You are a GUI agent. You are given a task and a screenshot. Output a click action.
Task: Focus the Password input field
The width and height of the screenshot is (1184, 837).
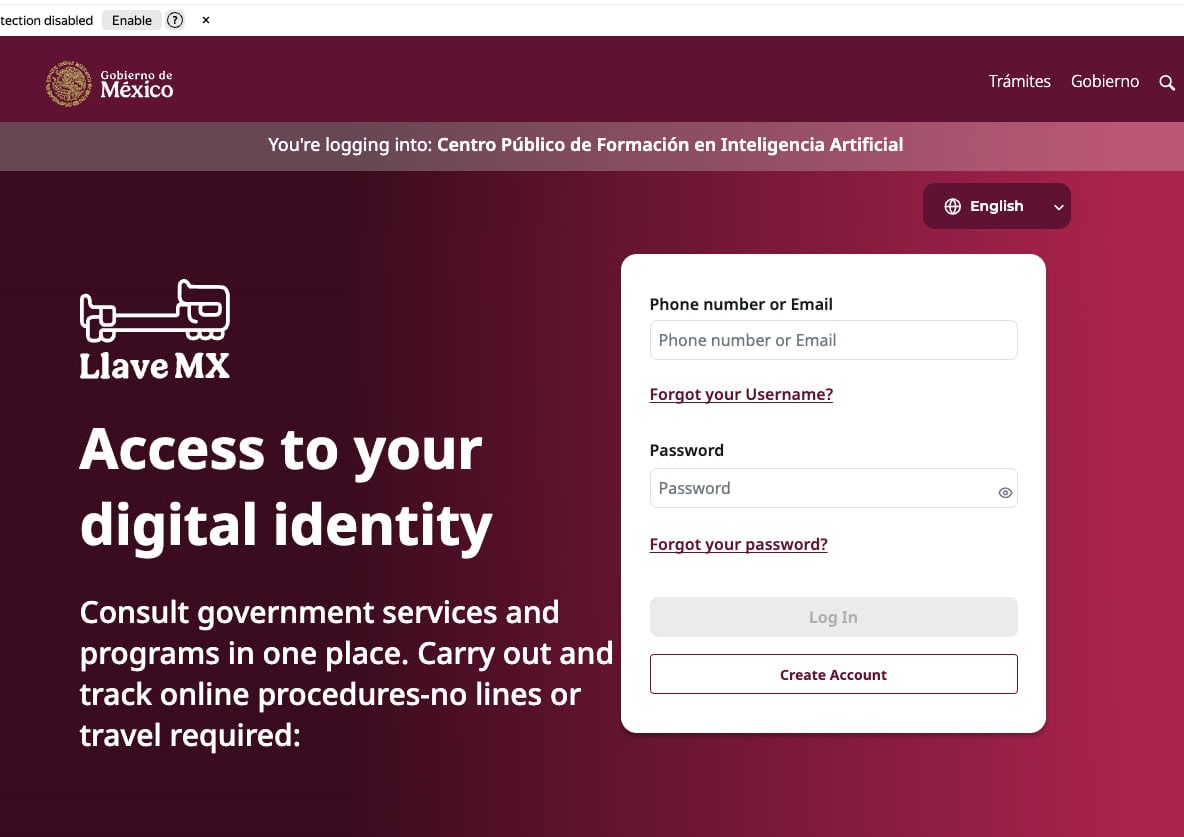click(x=820, y=488)
